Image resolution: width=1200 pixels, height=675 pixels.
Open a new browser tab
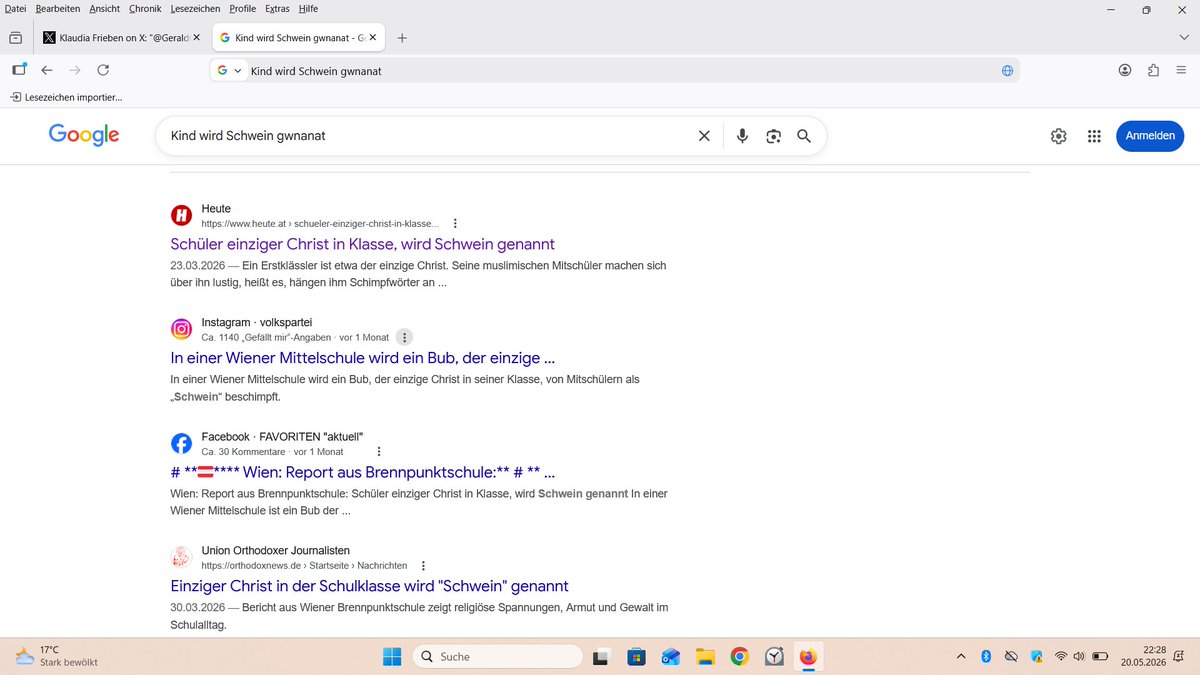pos(402,38)
